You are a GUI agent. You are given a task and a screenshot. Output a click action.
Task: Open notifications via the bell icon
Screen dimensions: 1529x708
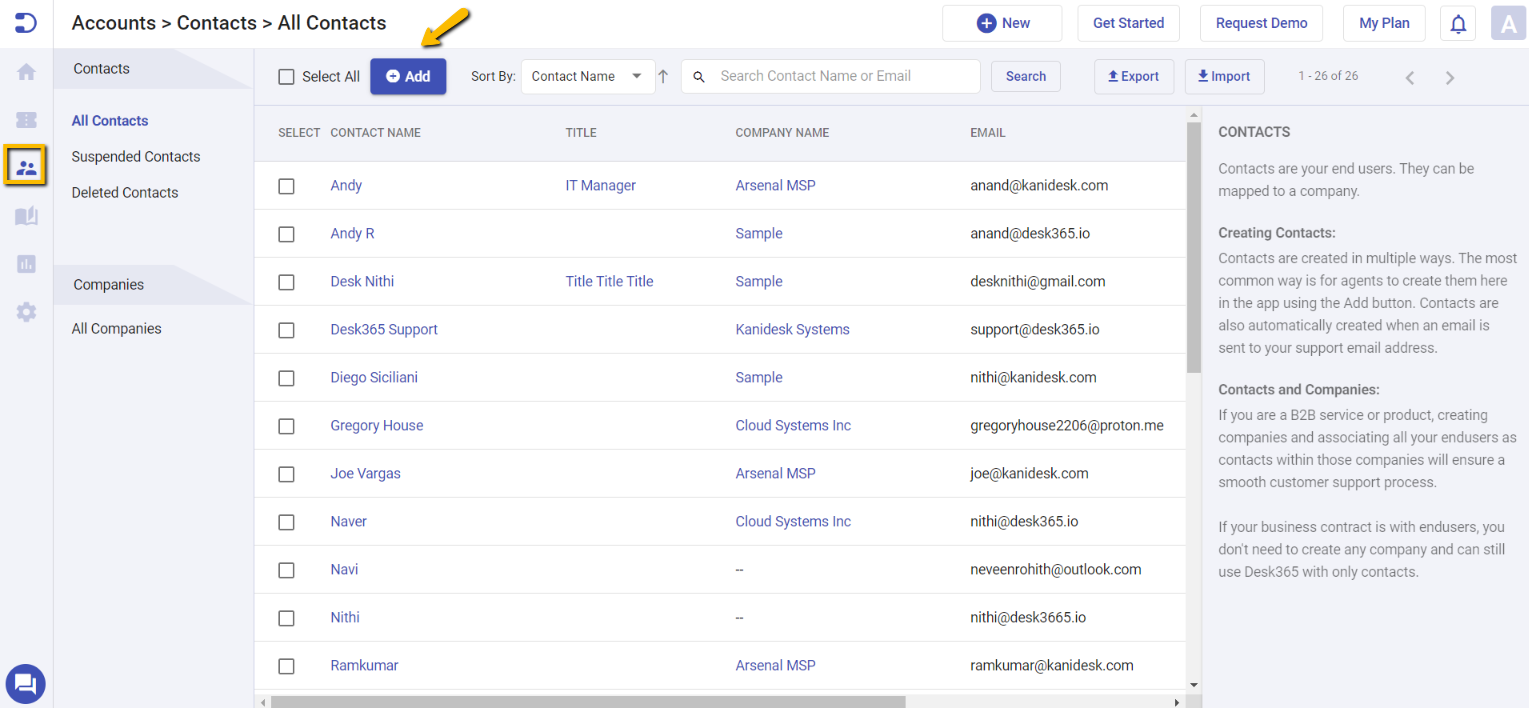click(1457, 22)
